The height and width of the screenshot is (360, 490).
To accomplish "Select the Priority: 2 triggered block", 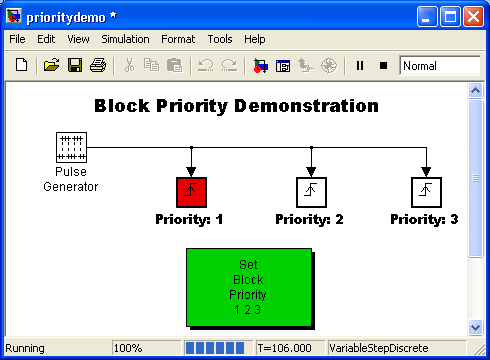I will [x=311, y=192].
